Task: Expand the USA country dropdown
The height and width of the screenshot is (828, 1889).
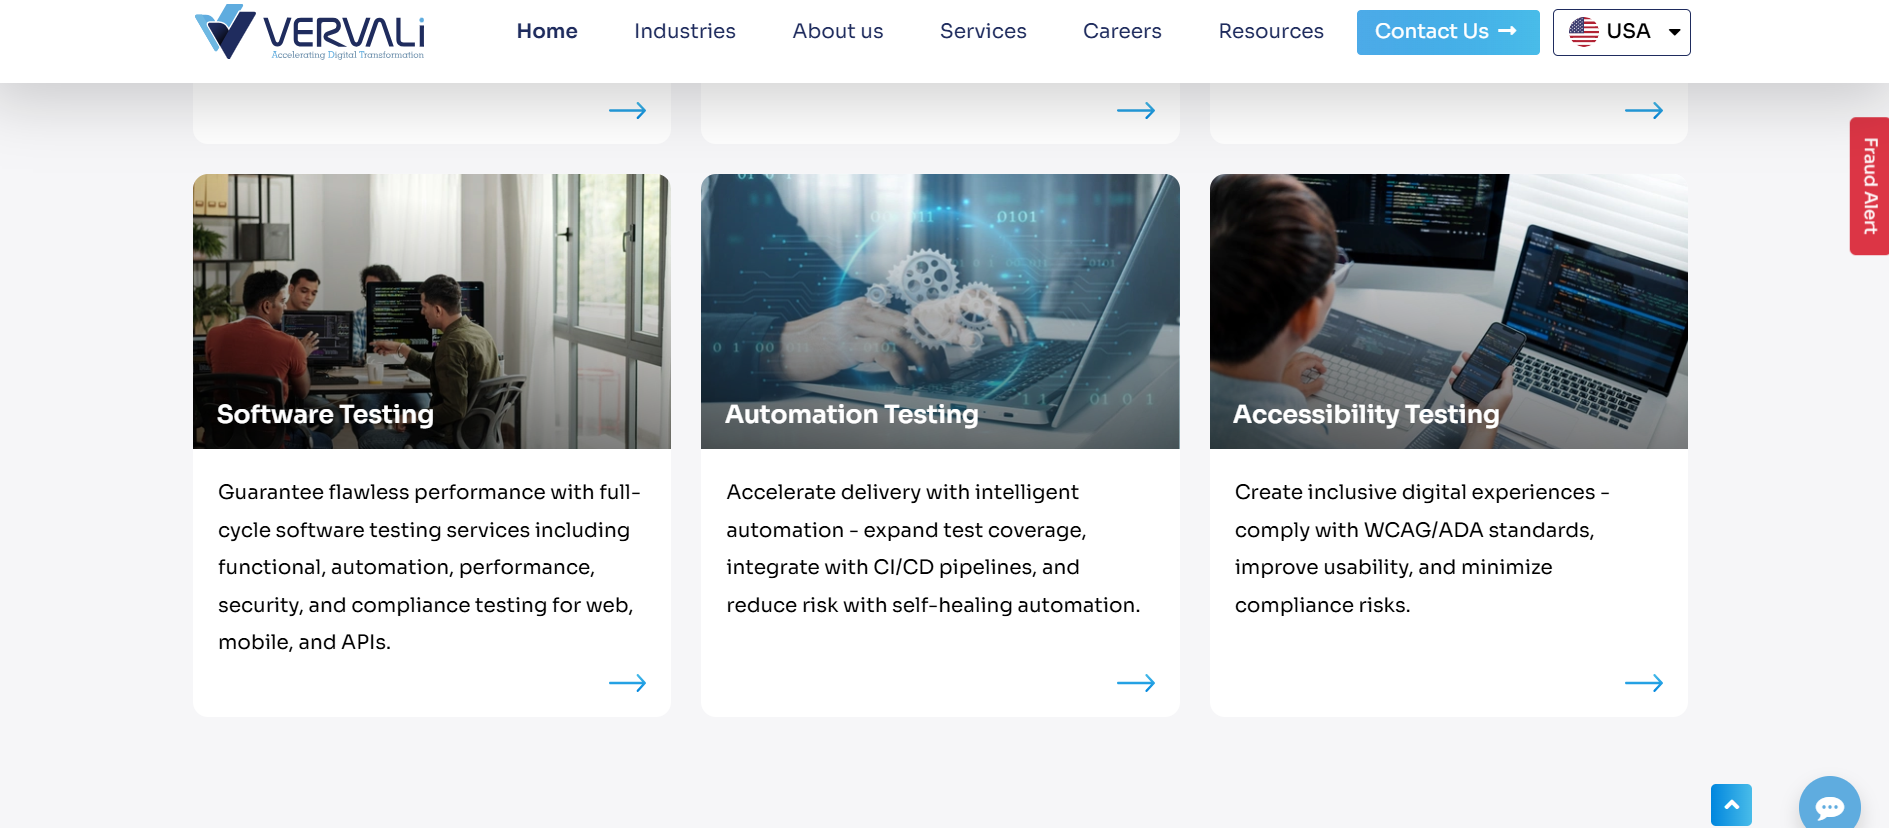Action: coord(1621,32)
